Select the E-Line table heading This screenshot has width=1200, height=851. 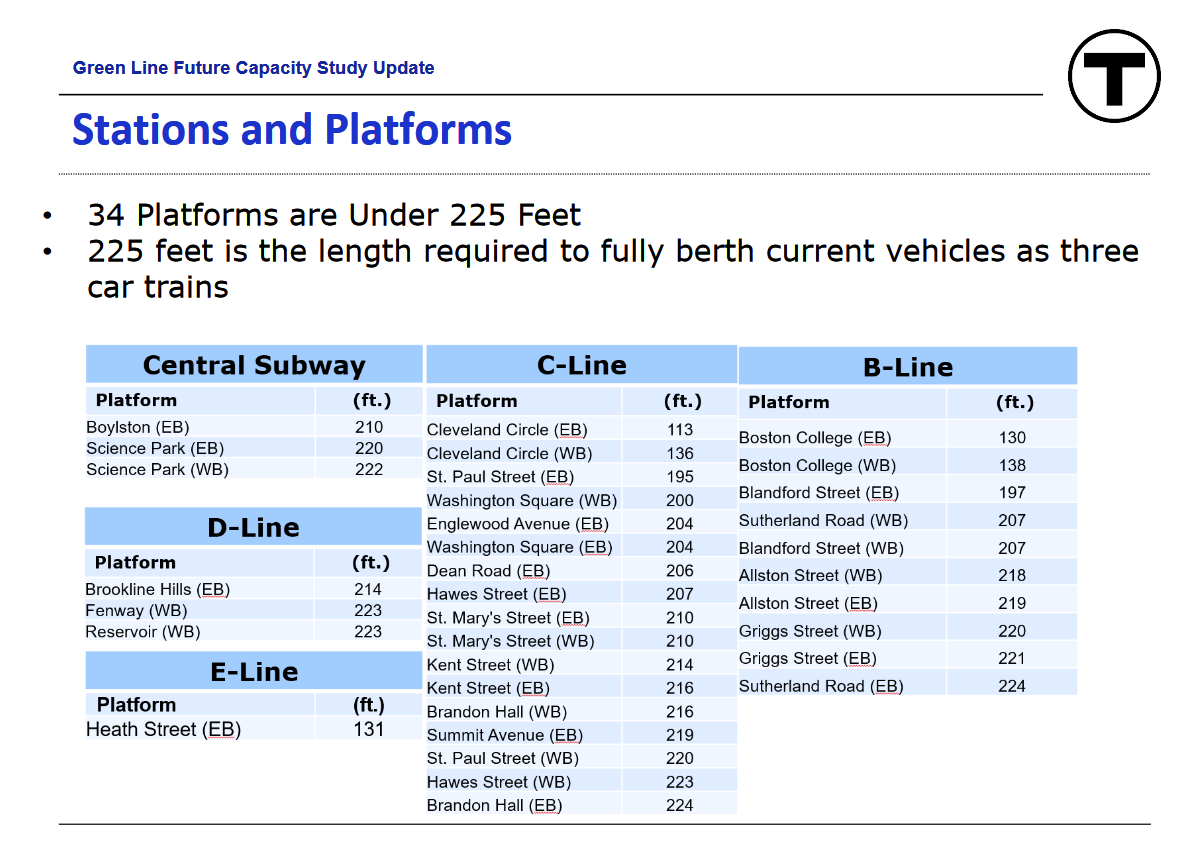pos(253,671)
